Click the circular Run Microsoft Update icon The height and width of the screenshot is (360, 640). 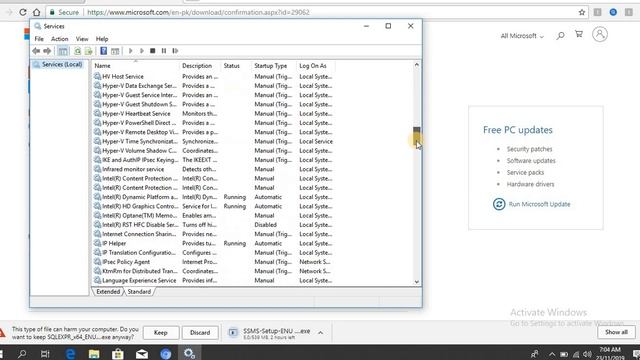click(499, 204)
